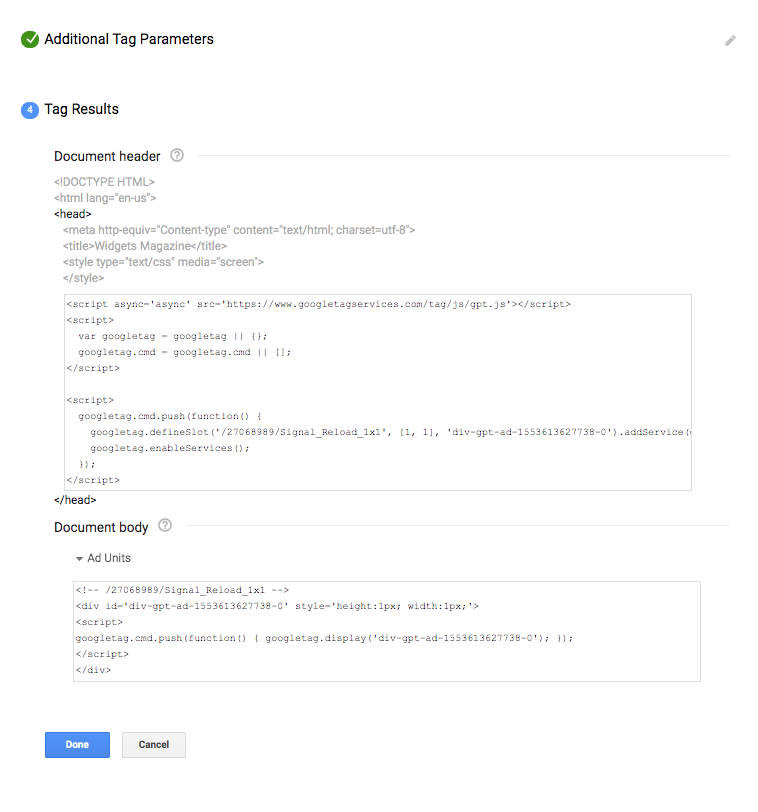
Task: Click the pencil edit icon
Action: pyautogui.click(x=730, y=41)
